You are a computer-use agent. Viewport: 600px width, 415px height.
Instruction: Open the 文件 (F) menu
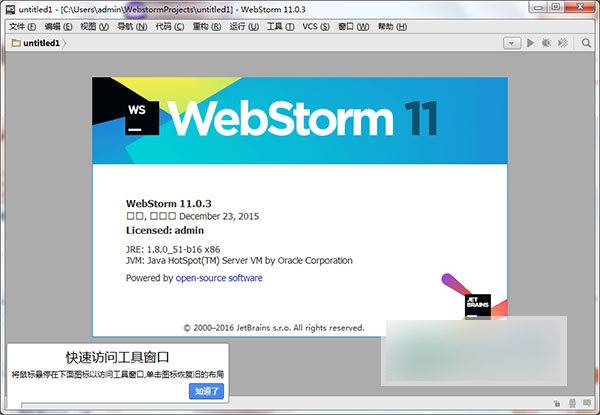[22, 26]
